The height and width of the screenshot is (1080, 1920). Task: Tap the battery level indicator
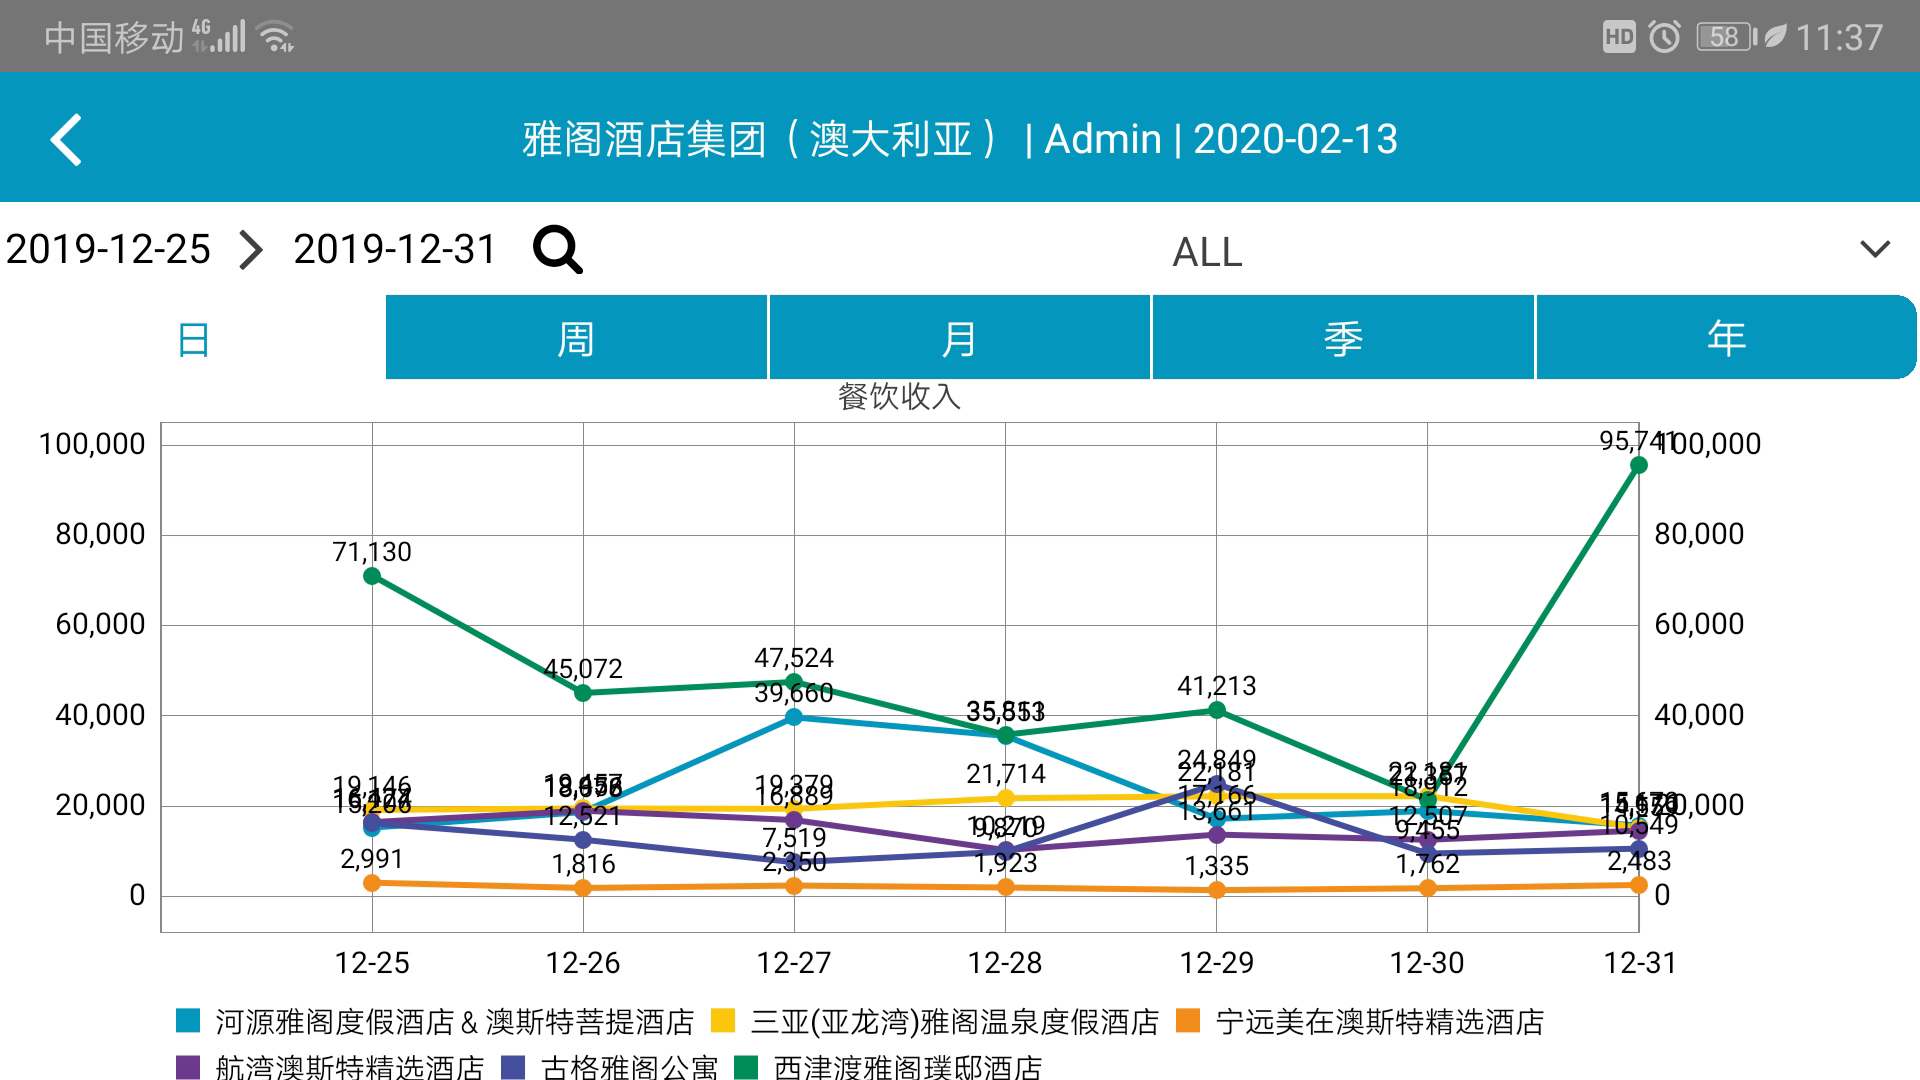1725,38
